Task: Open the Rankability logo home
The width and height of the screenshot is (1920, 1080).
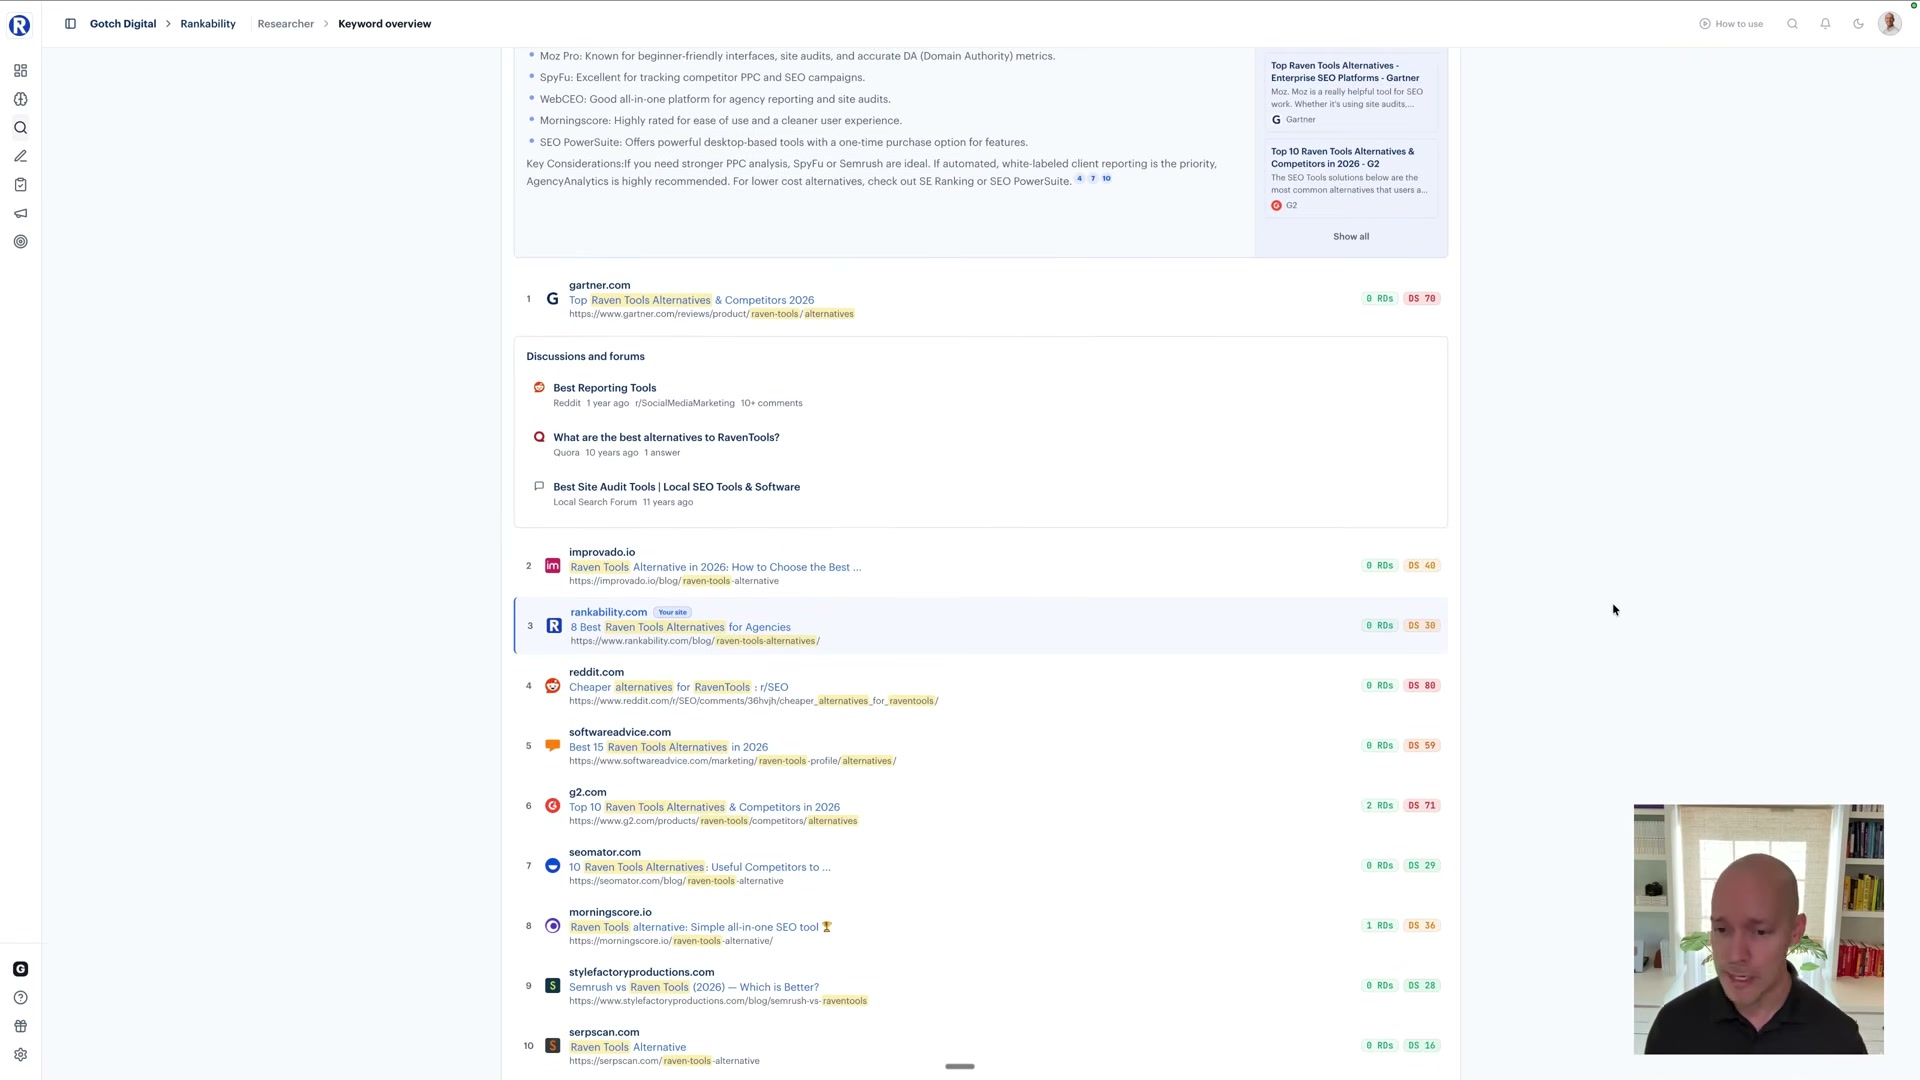Action: tap(20, 25)
